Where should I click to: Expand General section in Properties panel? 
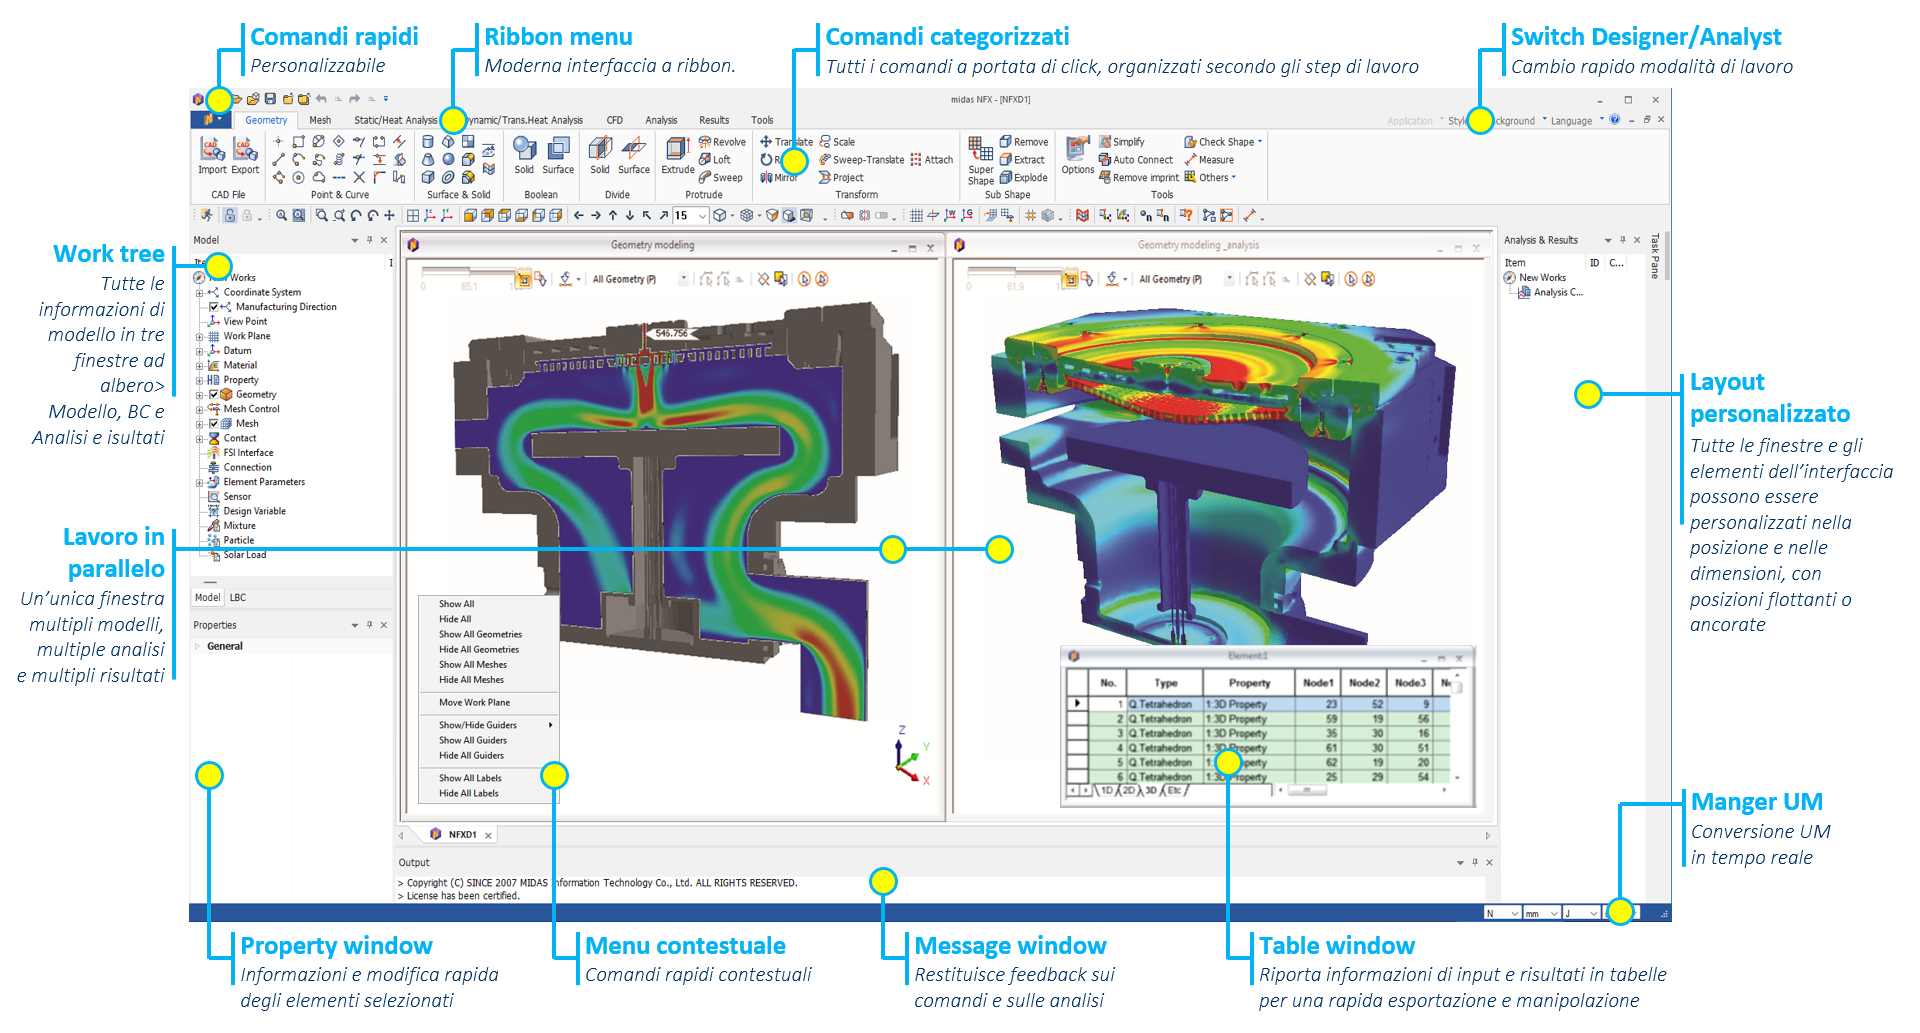[x=197, y=647]
